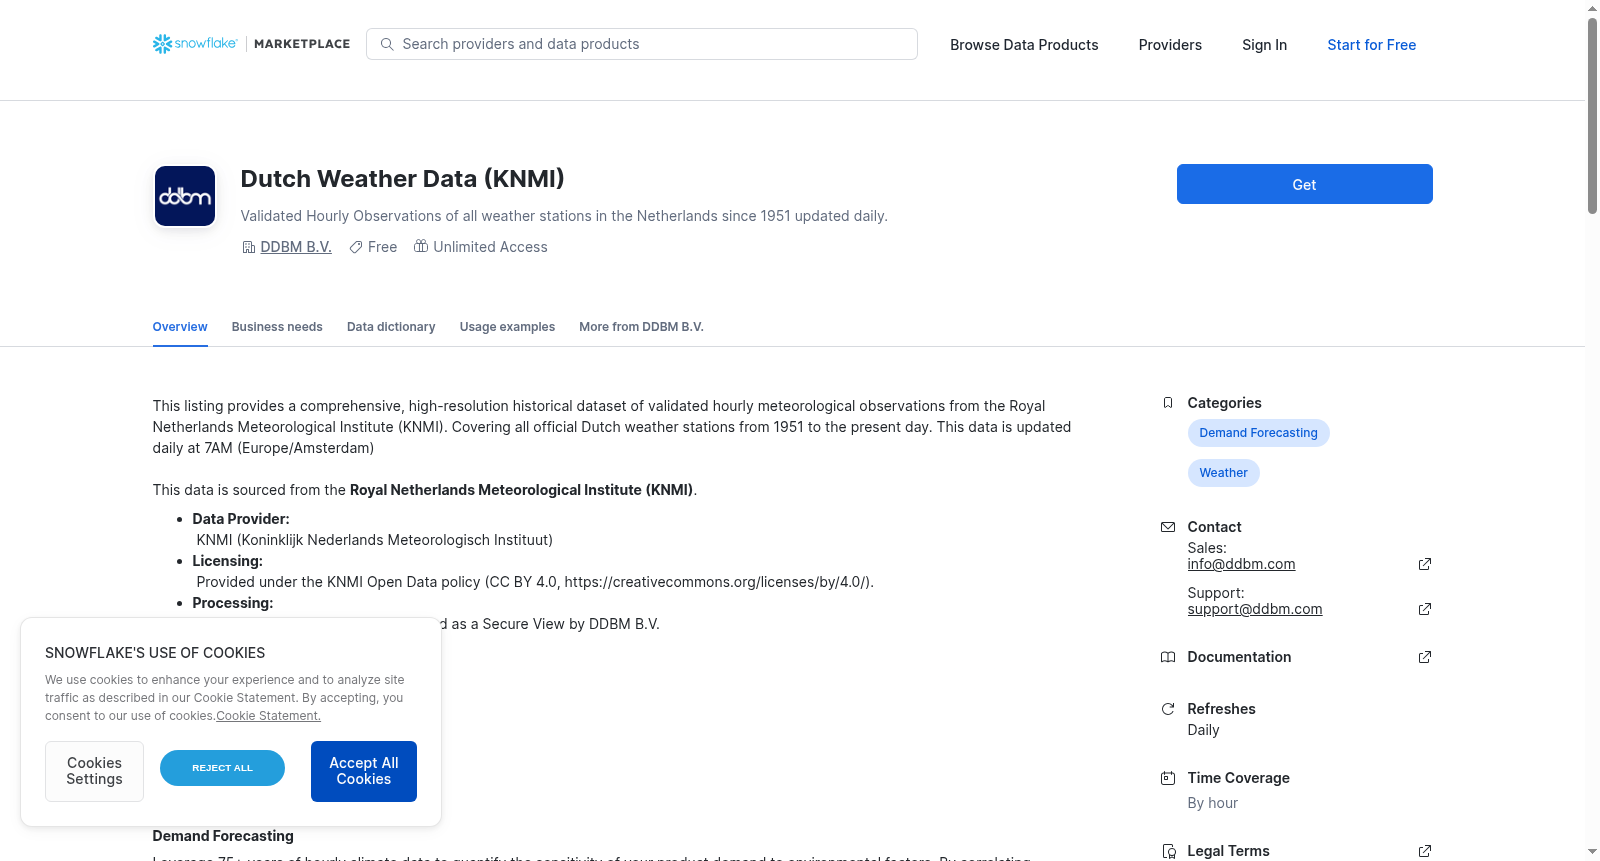Click the Unlimited Access gift icon
Viewport: 1600px width, 861px height.
tap(421, 246)
